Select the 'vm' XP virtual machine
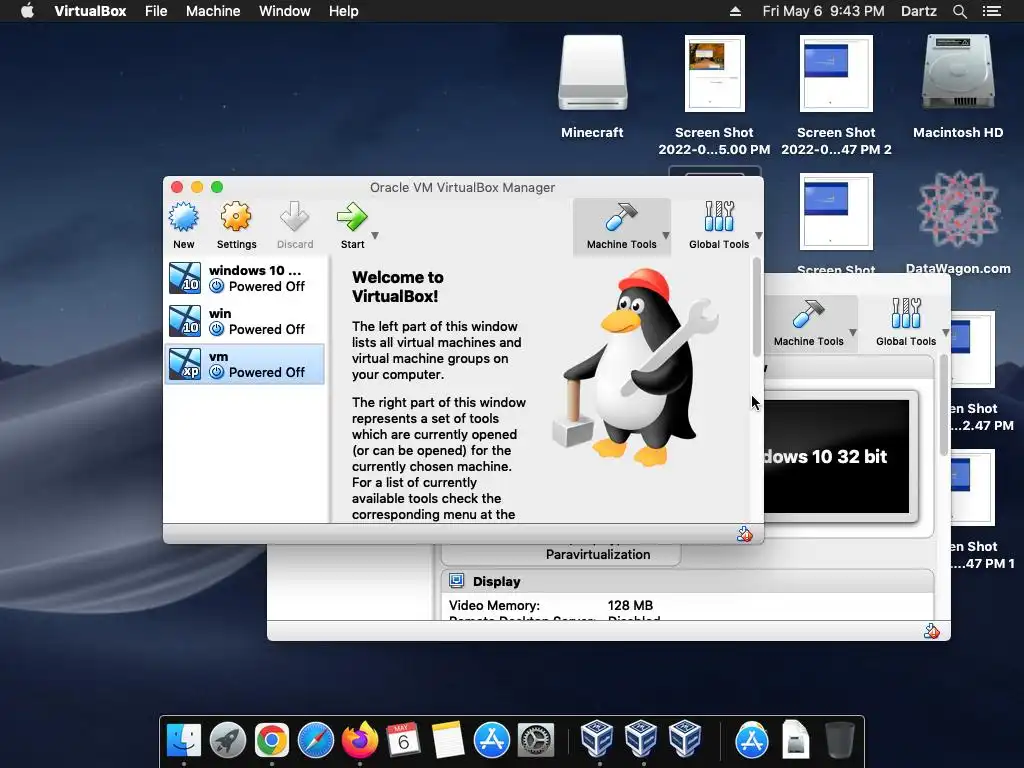This screenshot has width=1024, height=768. point(245,364)
